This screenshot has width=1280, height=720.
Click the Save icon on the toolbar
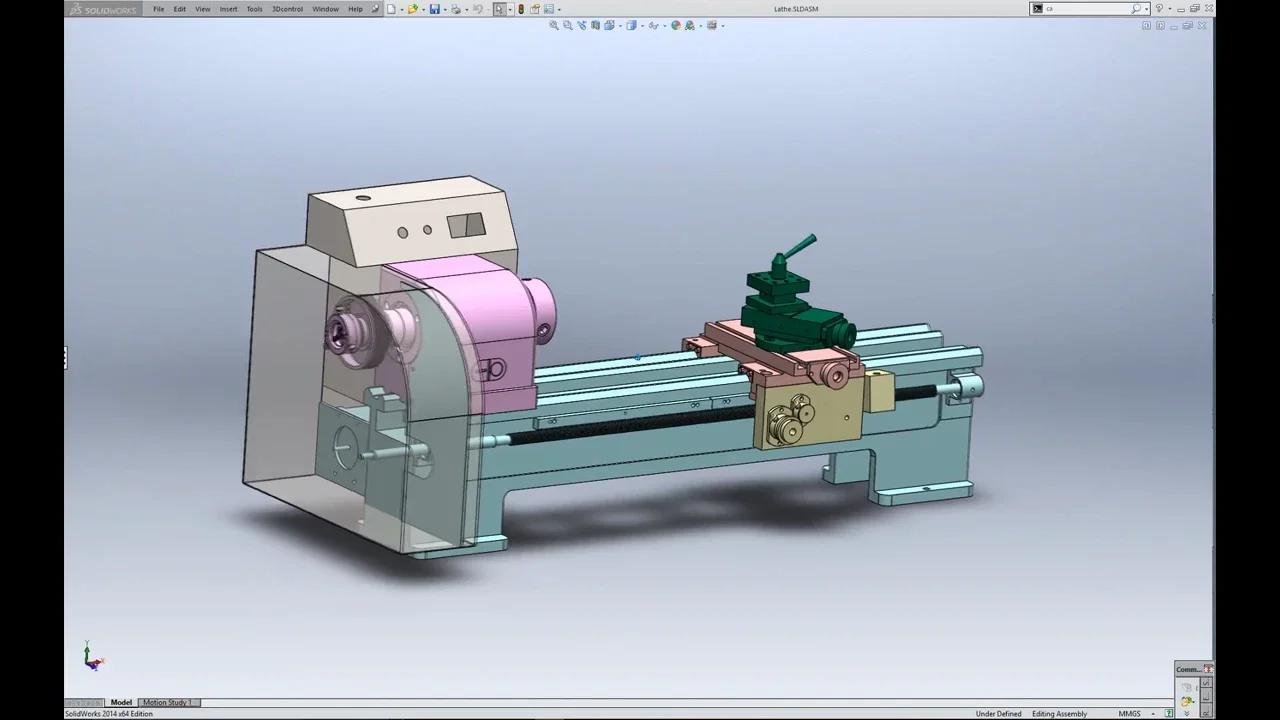tap(435, 9)
